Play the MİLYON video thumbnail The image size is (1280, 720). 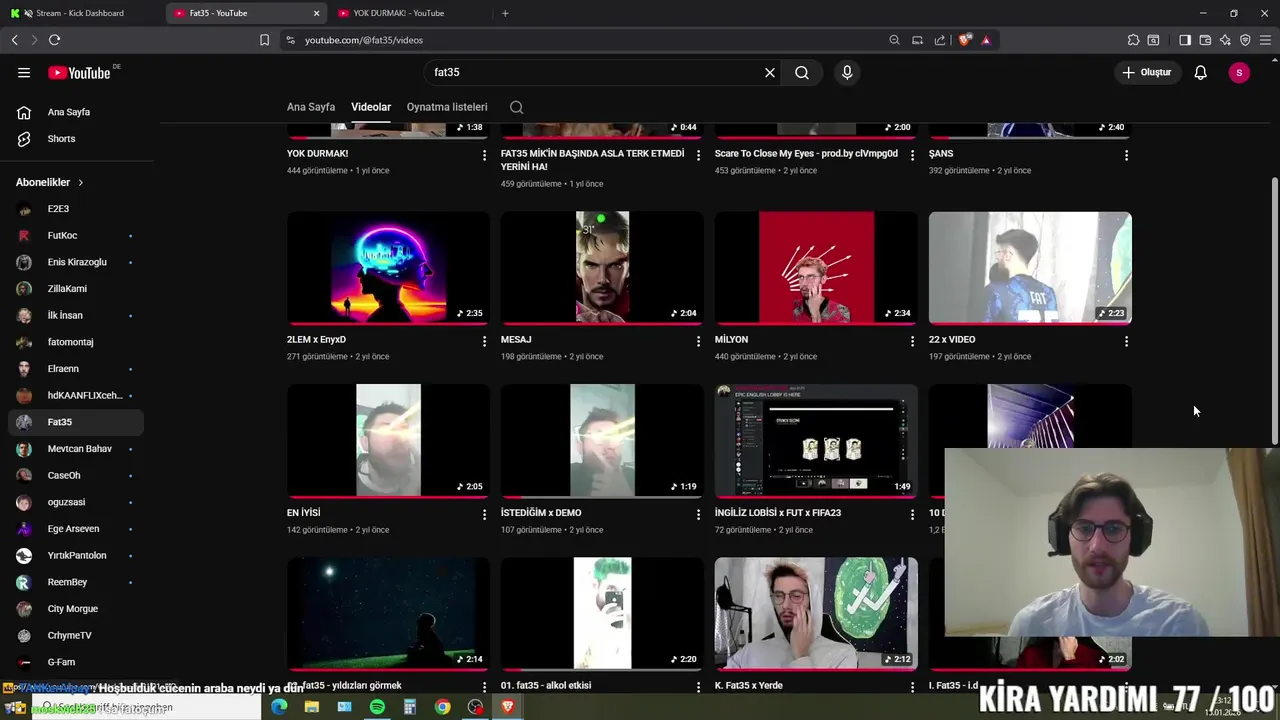click(x=816, y=268)
